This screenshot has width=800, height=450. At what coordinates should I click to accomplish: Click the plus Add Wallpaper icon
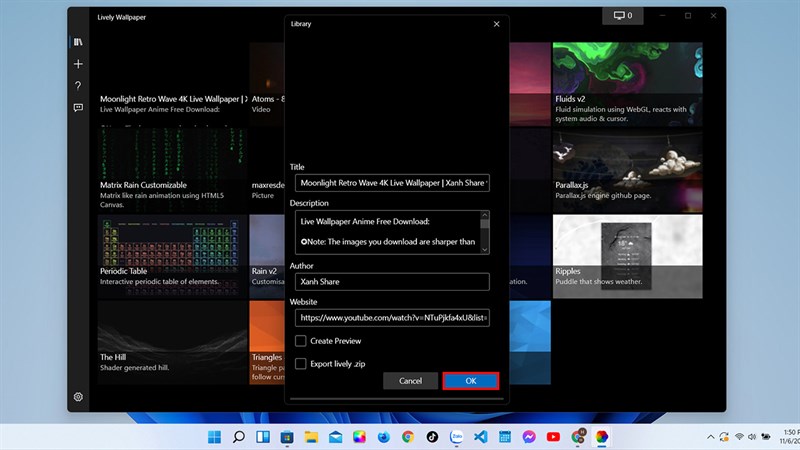tap(78, 64)
